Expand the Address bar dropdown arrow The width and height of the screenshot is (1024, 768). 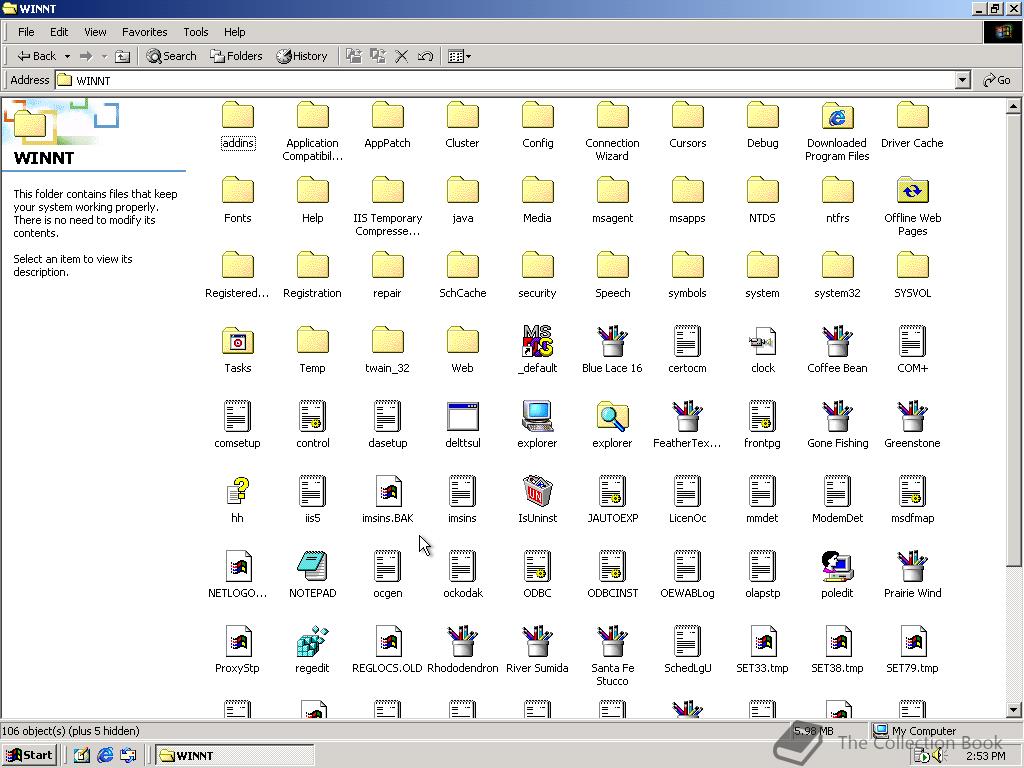click(x=962, y=80)
